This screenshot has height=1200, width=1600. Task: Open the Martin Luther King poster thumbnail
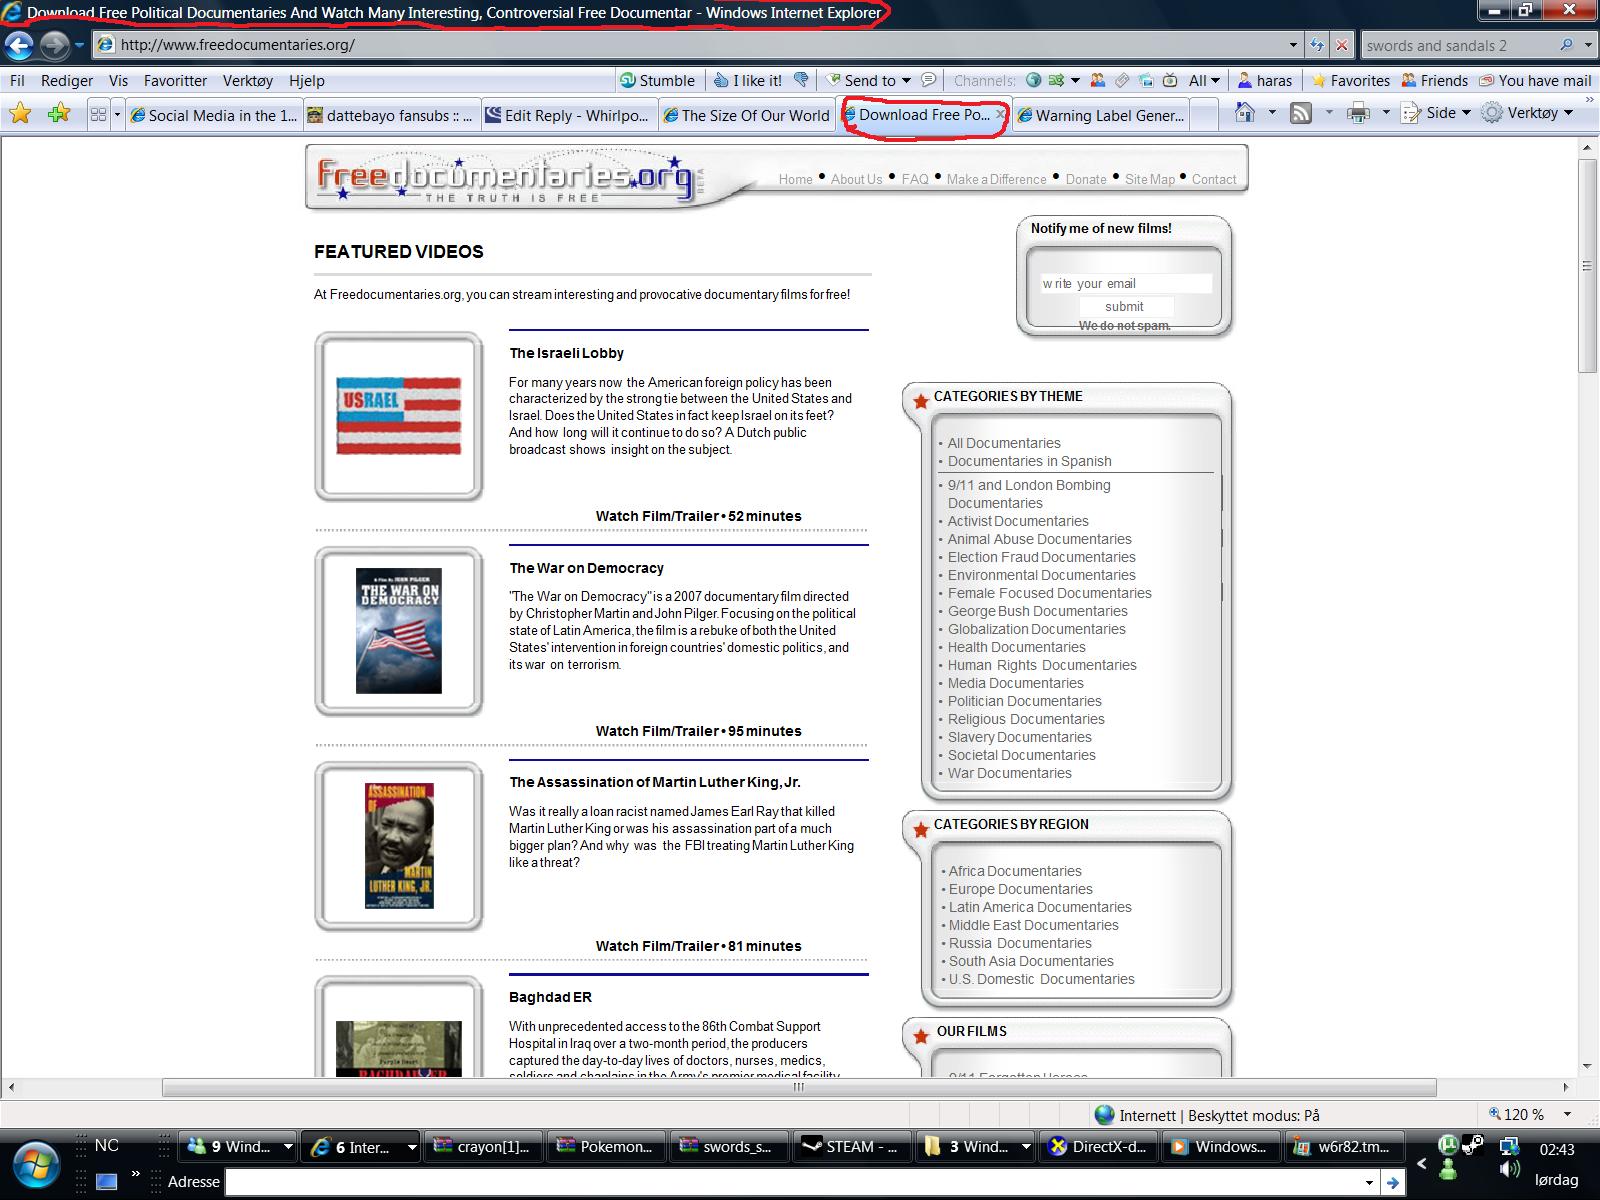399,846
